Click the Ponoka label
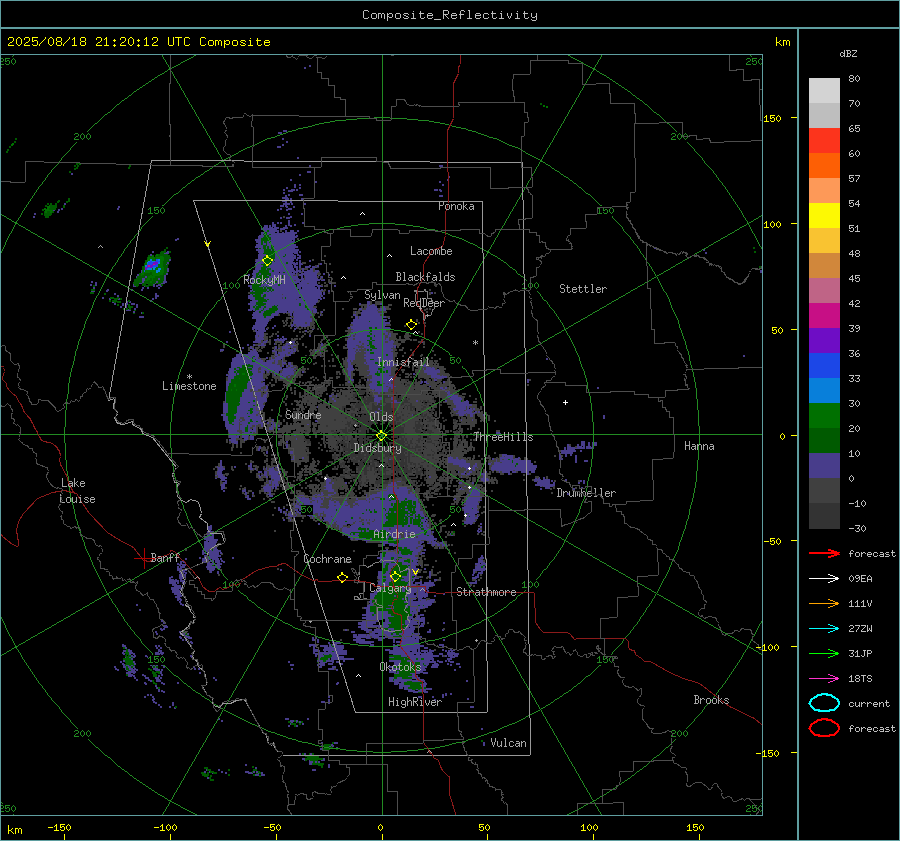 (456, 206)
